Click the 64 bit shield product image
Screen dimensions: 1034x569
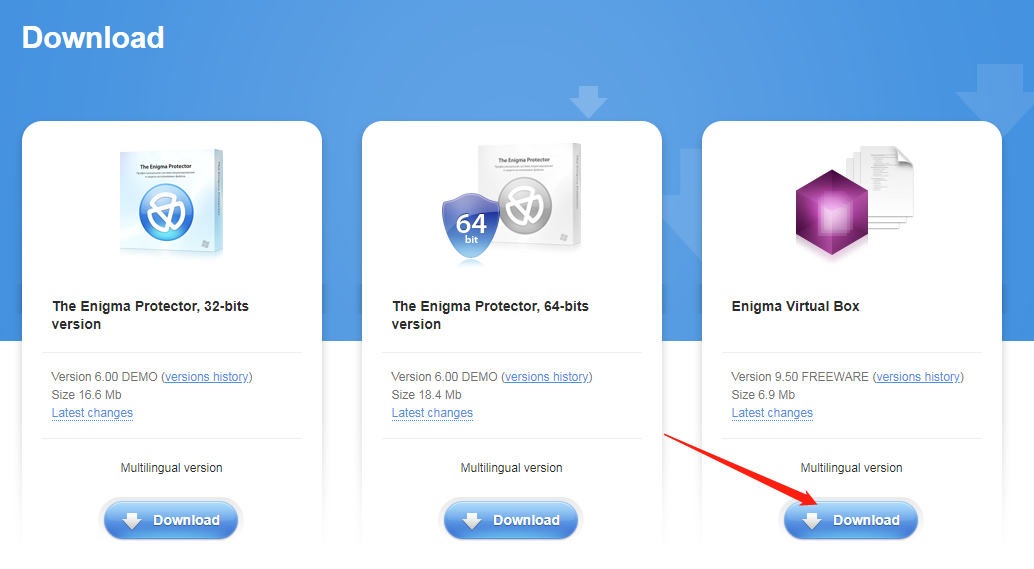(470, 227)
